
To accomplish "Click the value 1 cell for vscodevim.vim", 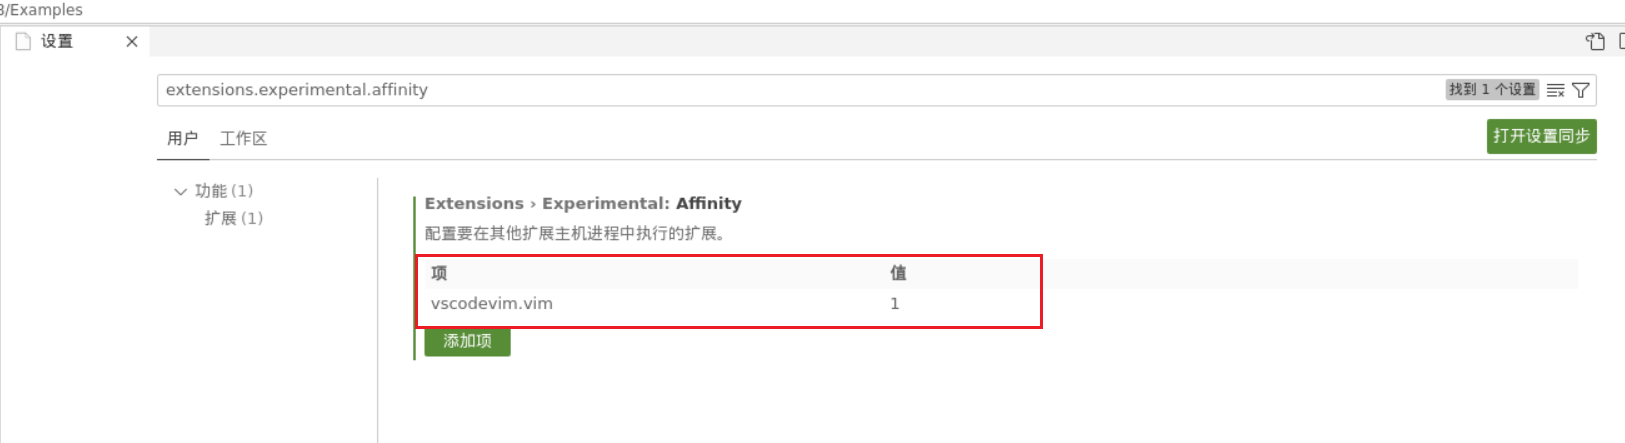I will (894, 303).
